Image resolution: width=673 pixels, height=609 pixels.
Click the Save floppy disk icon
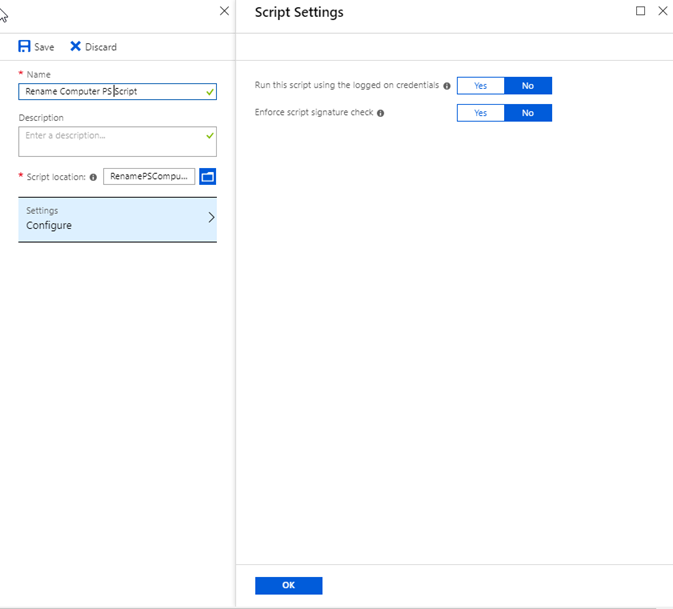pos(24,46)
